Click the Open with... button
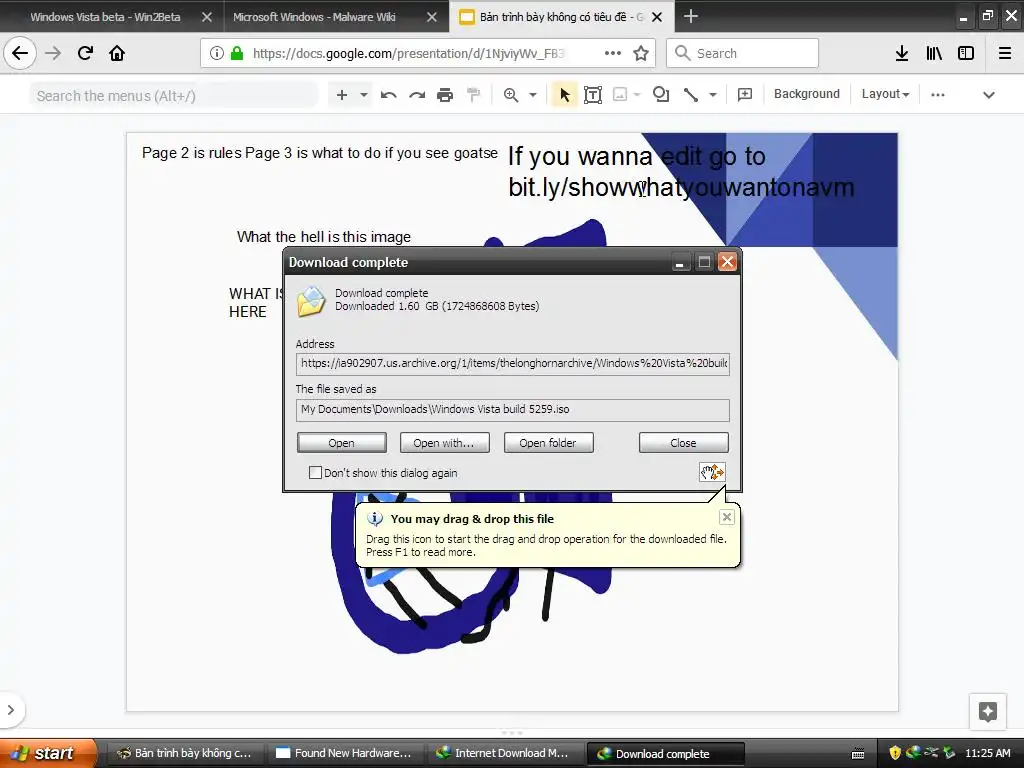 444,443
